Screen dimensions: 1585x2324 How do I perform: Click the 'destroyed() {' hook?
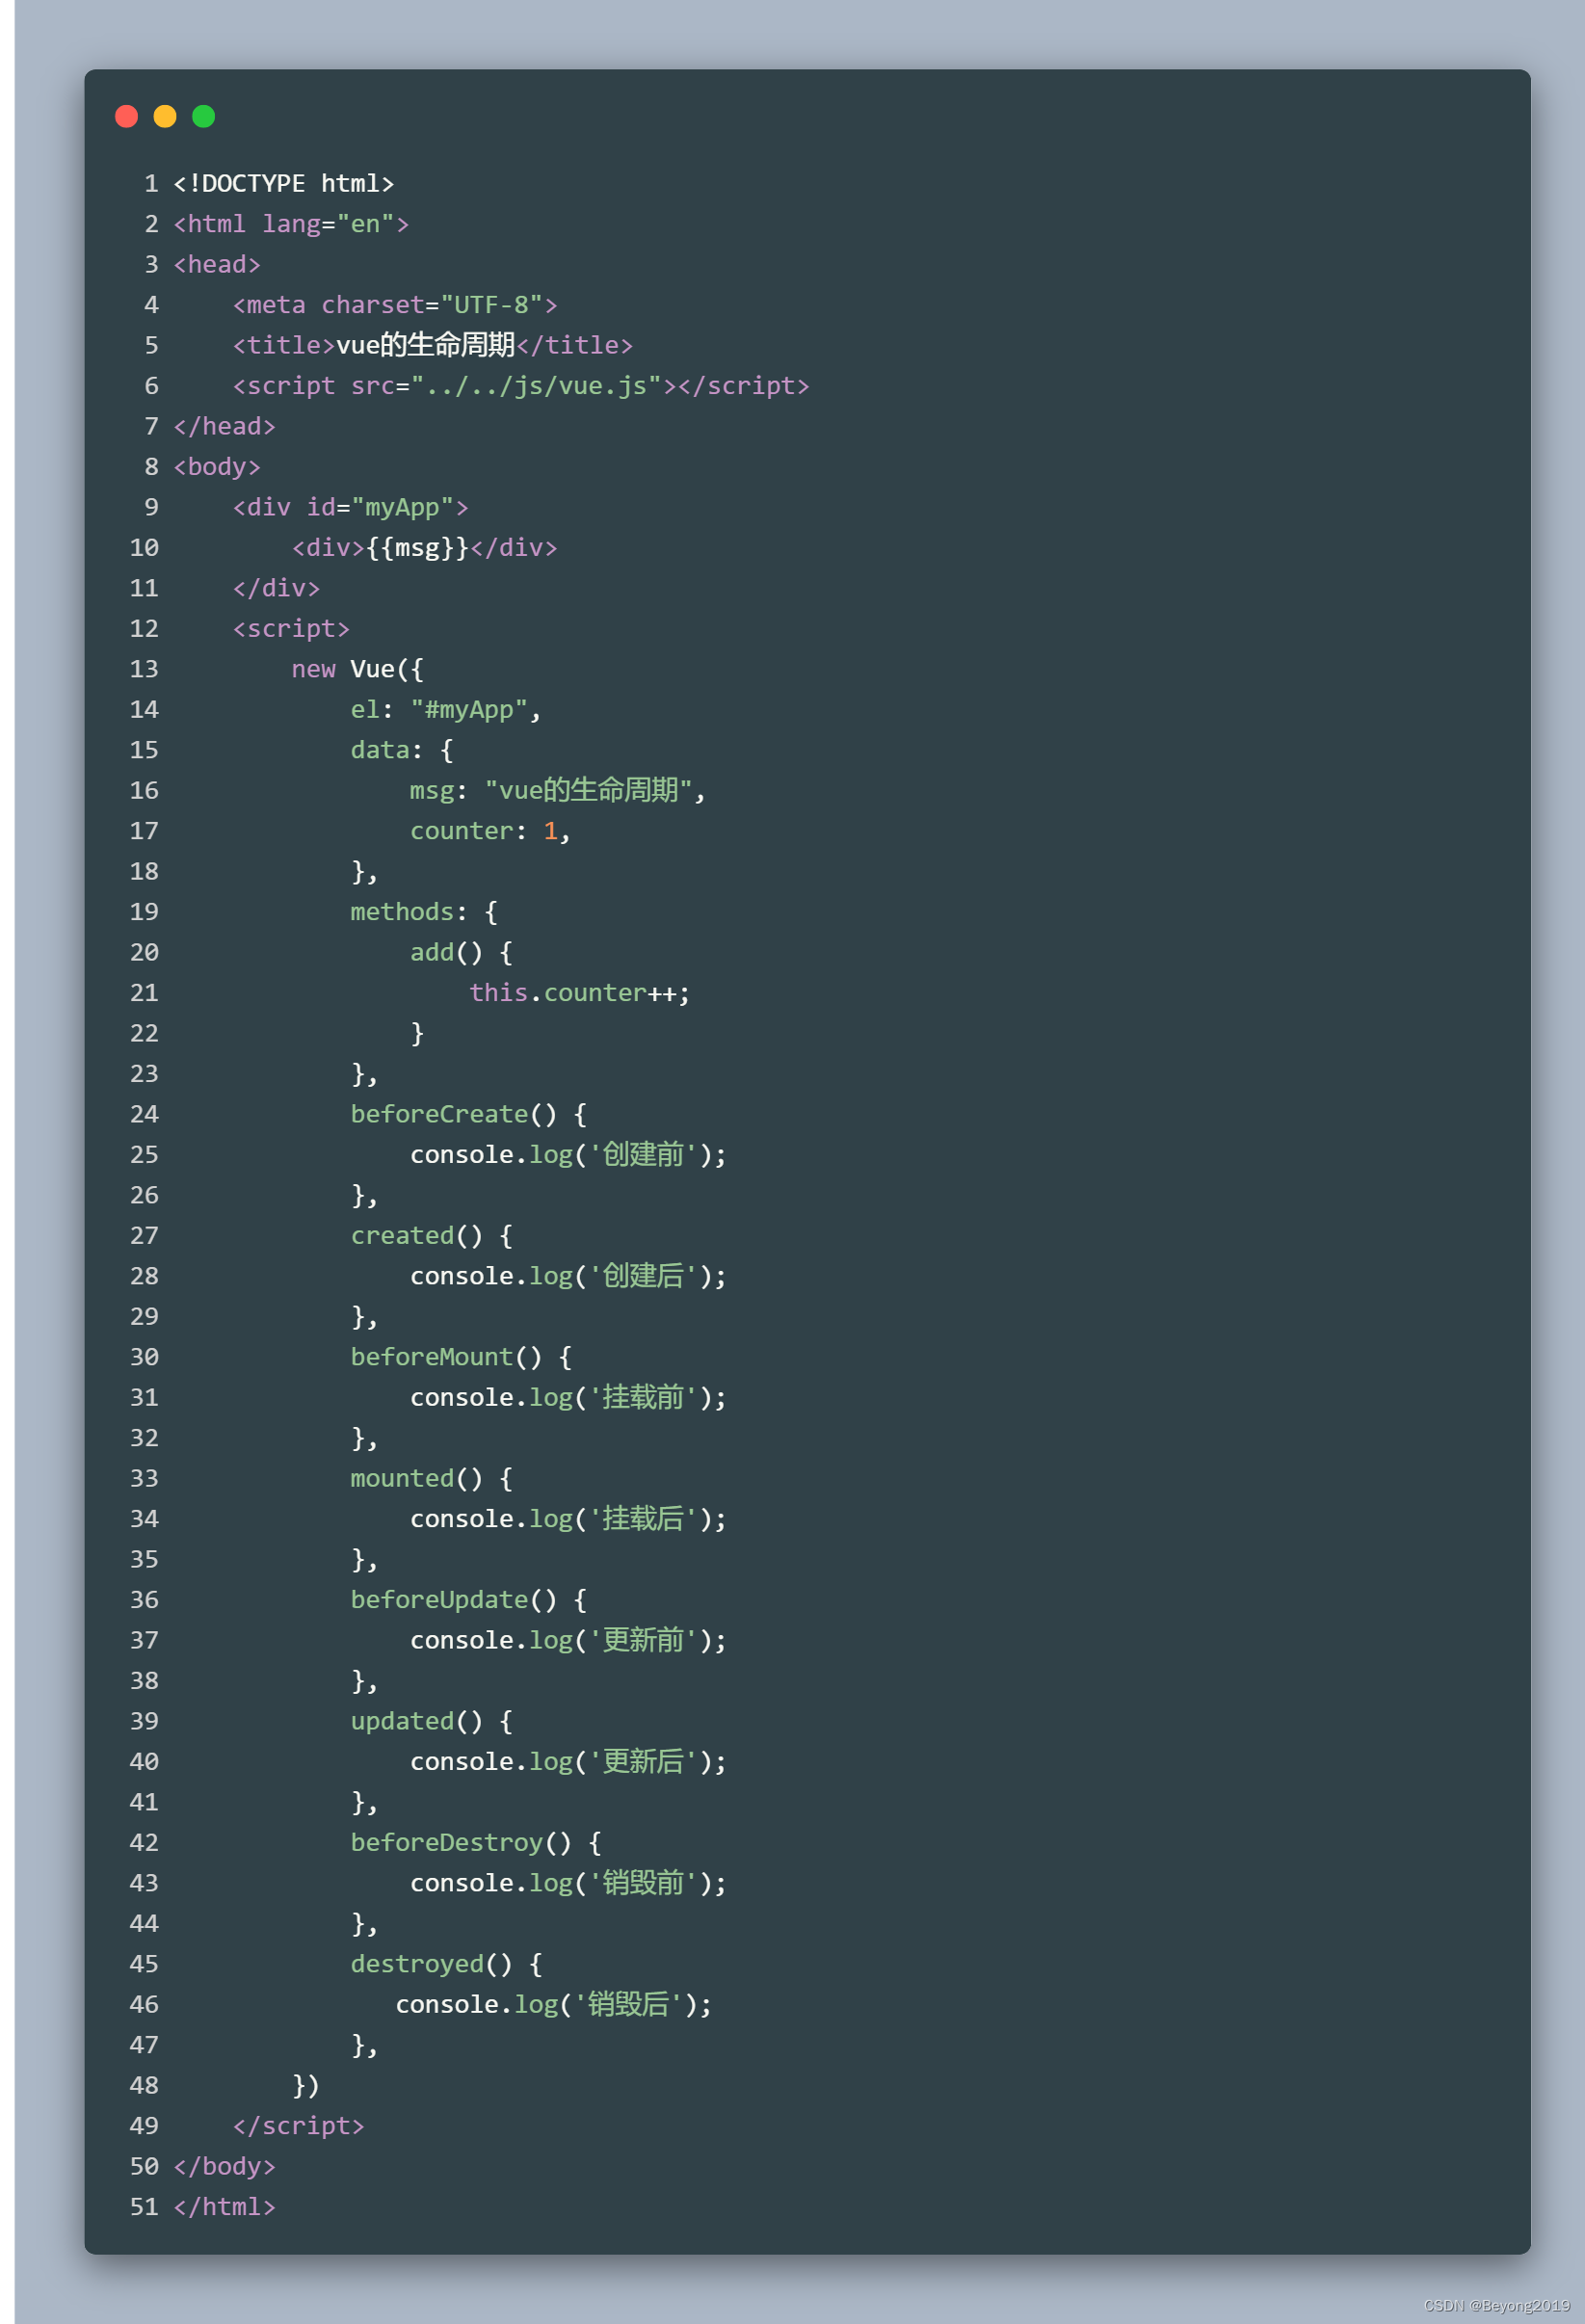coord(447,1965)
